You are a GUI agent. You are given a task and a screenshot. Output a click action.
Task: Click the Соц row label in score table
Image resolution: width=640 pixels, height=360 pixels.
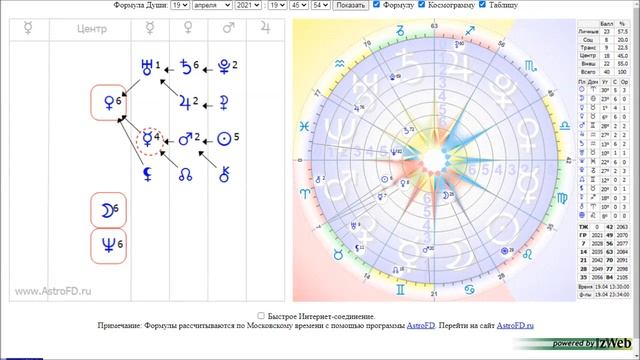click(x=588, y=40)
